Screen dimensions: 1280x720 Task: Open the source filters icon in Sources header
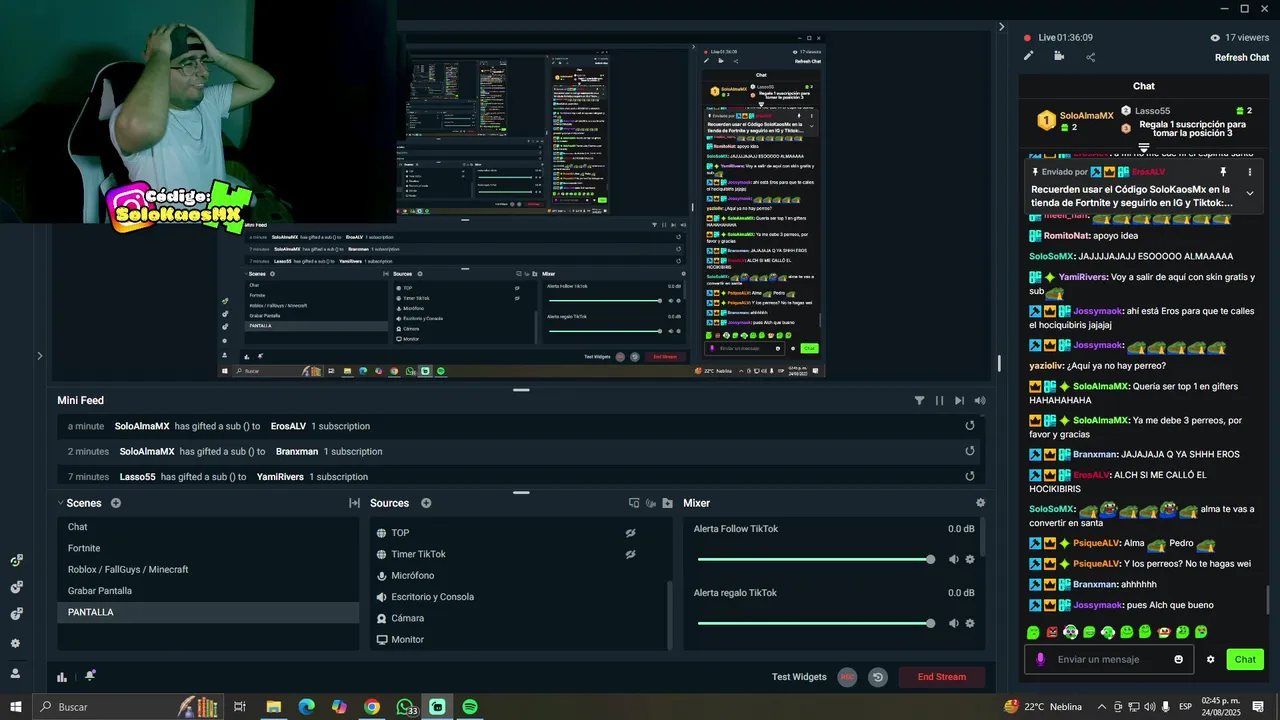click(650, 503)
